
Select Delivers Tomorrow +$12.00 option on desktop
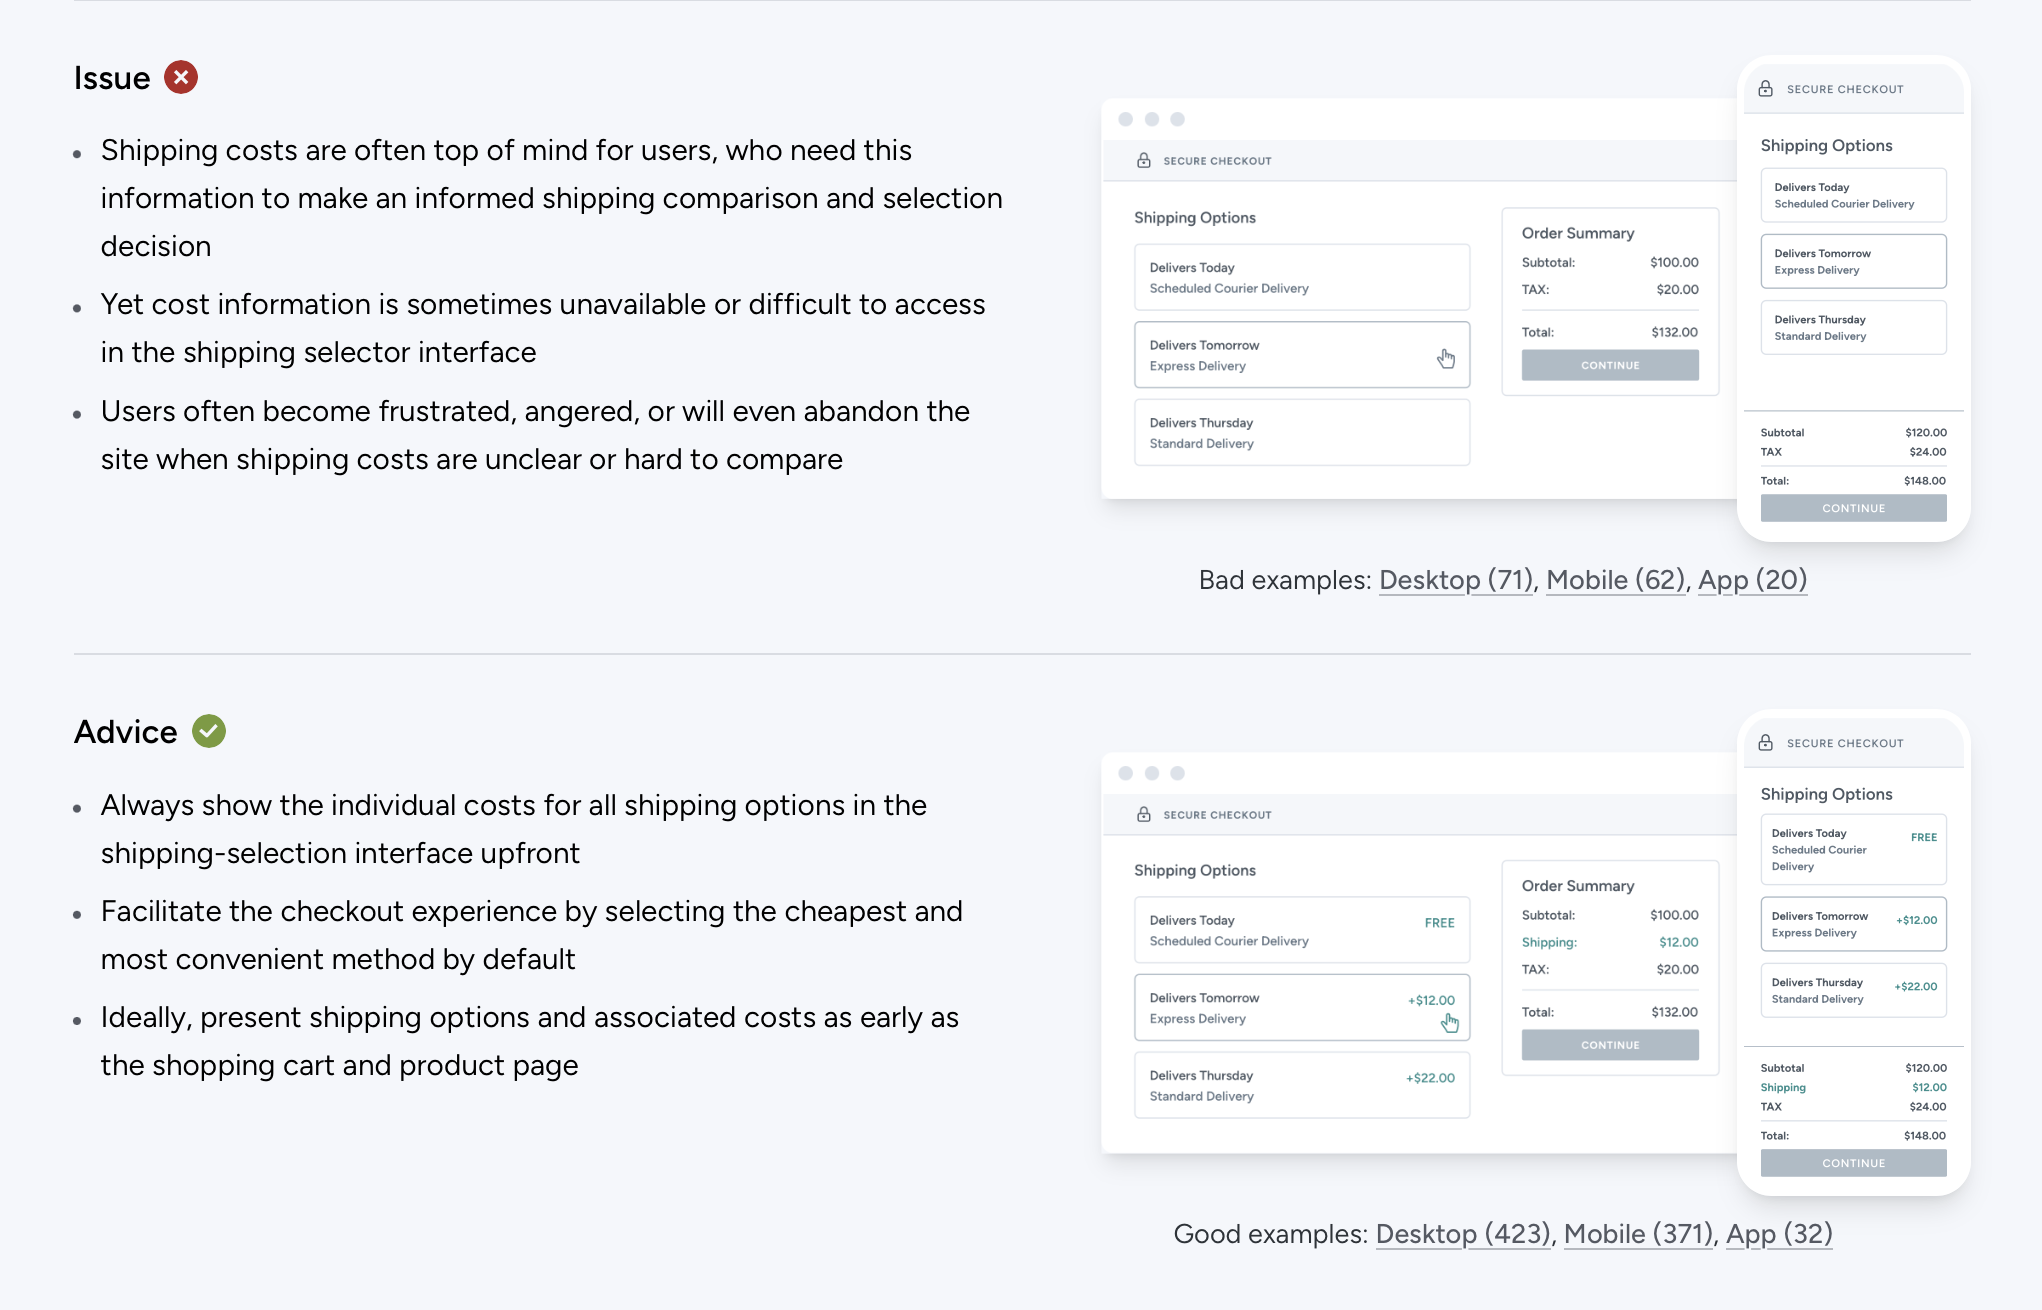point(1301,1008)
